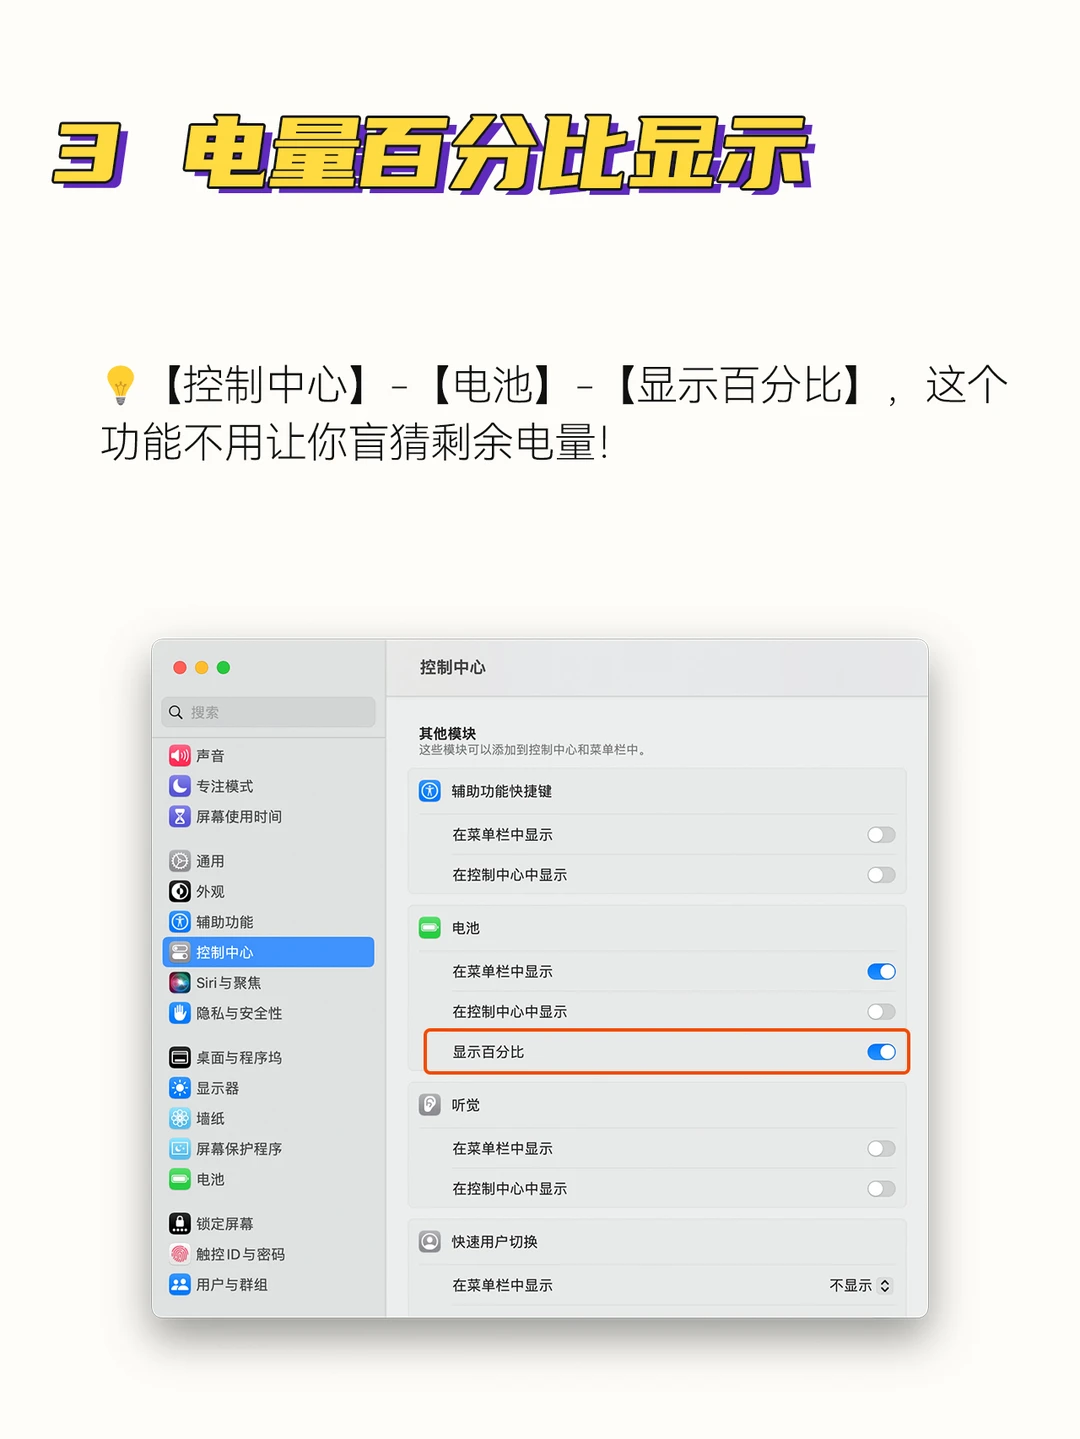Select 控制中心 in the sidebar

(x=268, y=952)
